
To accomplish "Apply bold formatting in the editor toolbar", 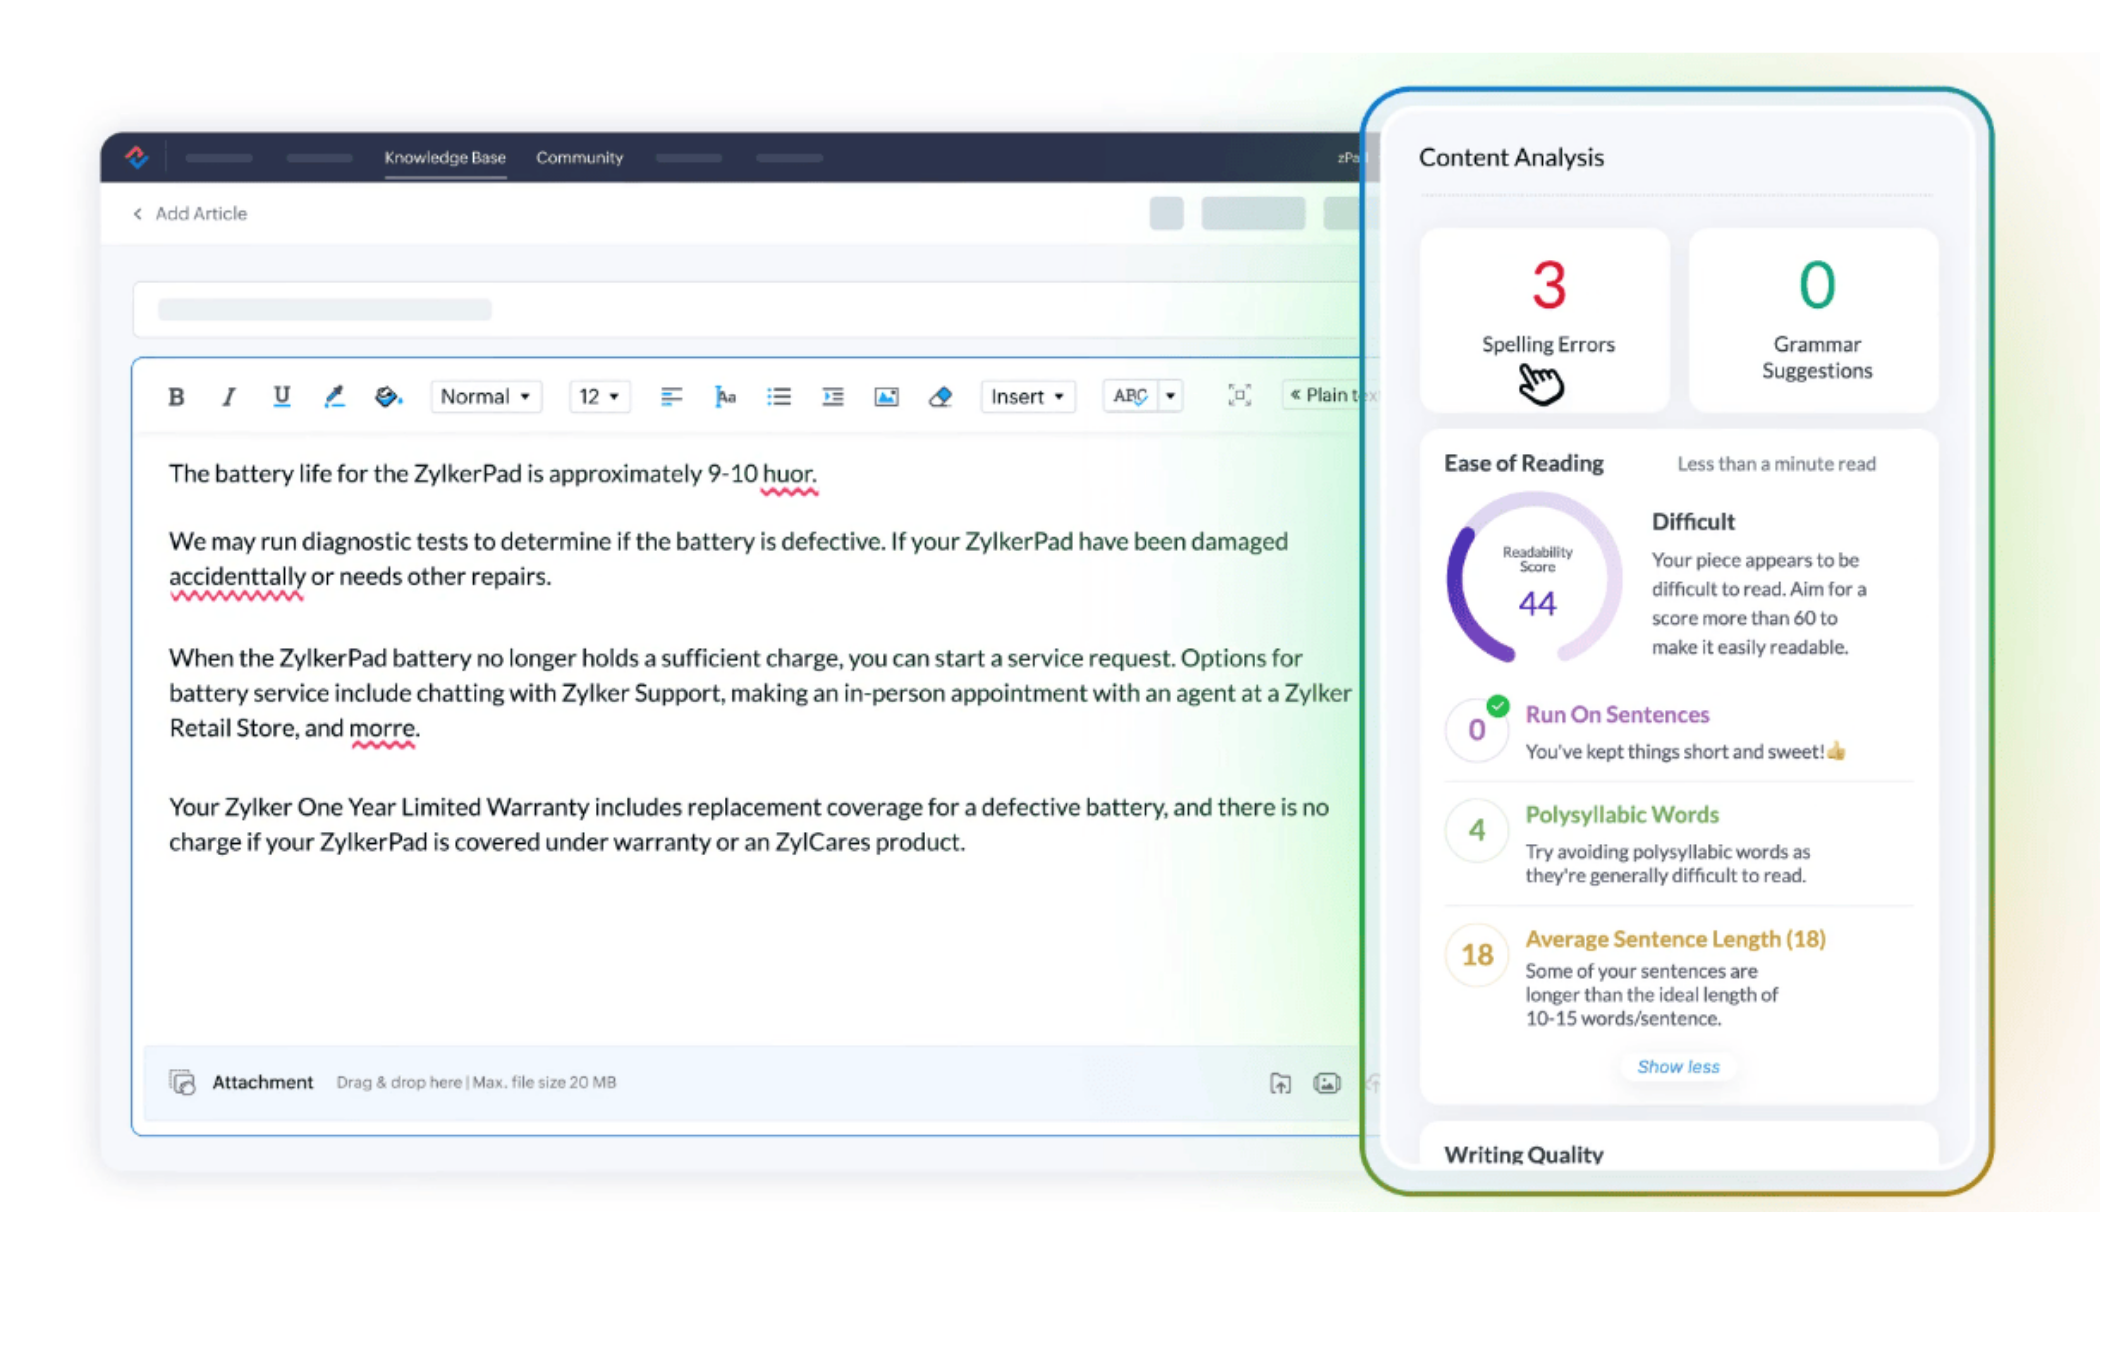I will pos(177,396).
